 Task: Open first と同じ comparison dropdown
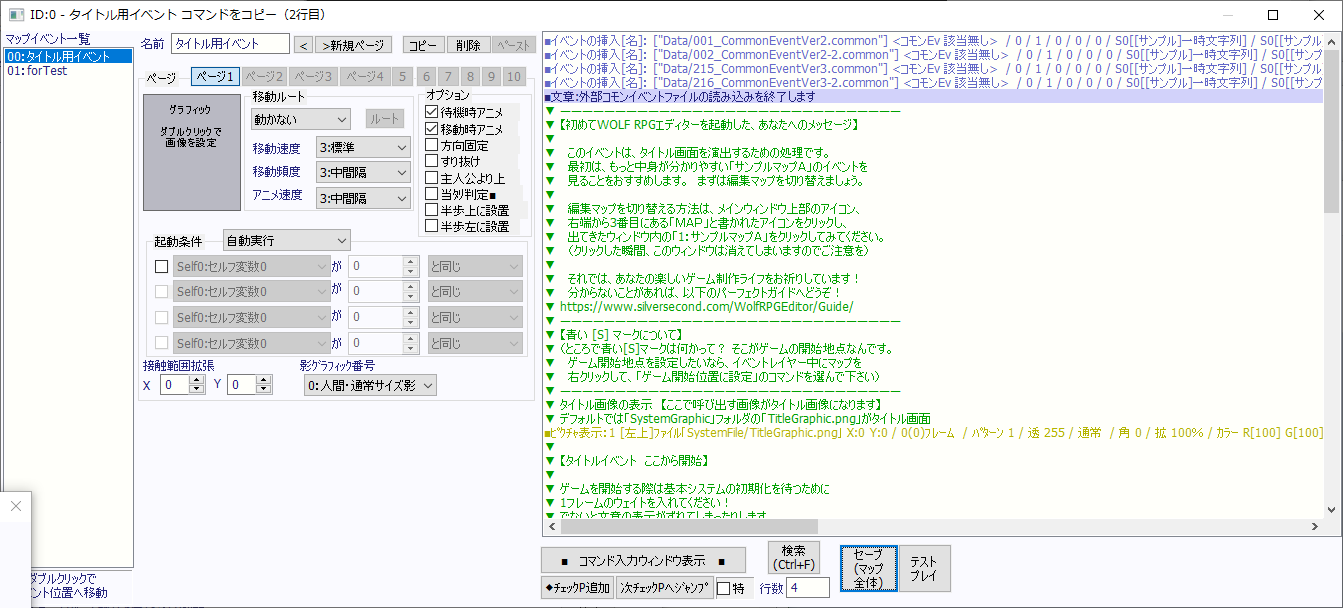click(475, 266)
